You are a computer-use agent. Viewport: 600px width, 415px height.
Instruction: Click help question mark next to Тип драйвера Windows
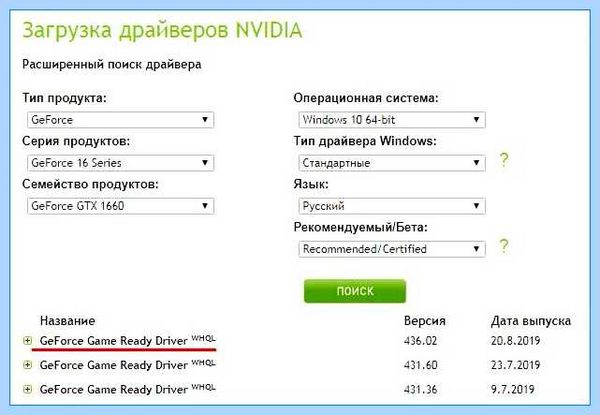point(504,159)
